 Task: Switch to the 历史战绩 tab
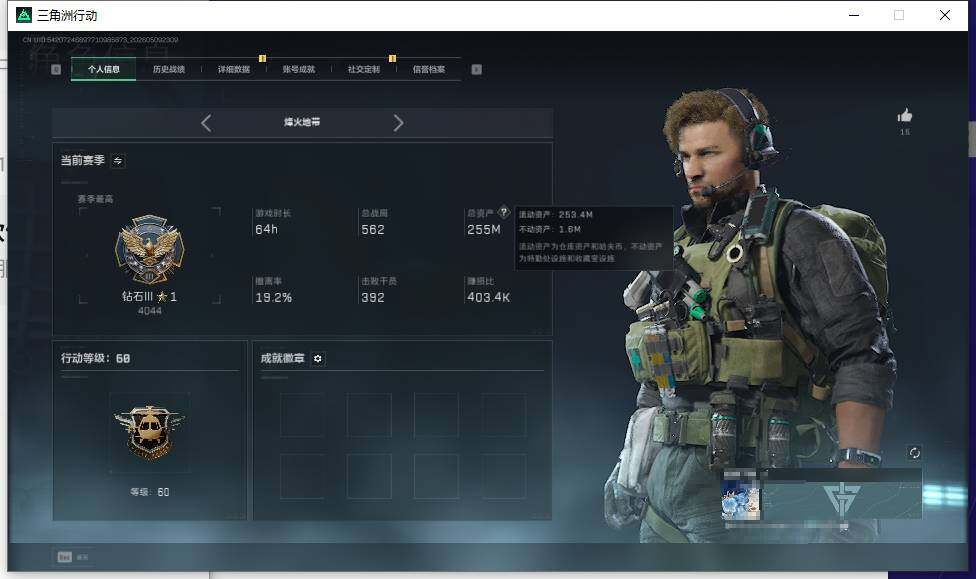tap(169, 69)
